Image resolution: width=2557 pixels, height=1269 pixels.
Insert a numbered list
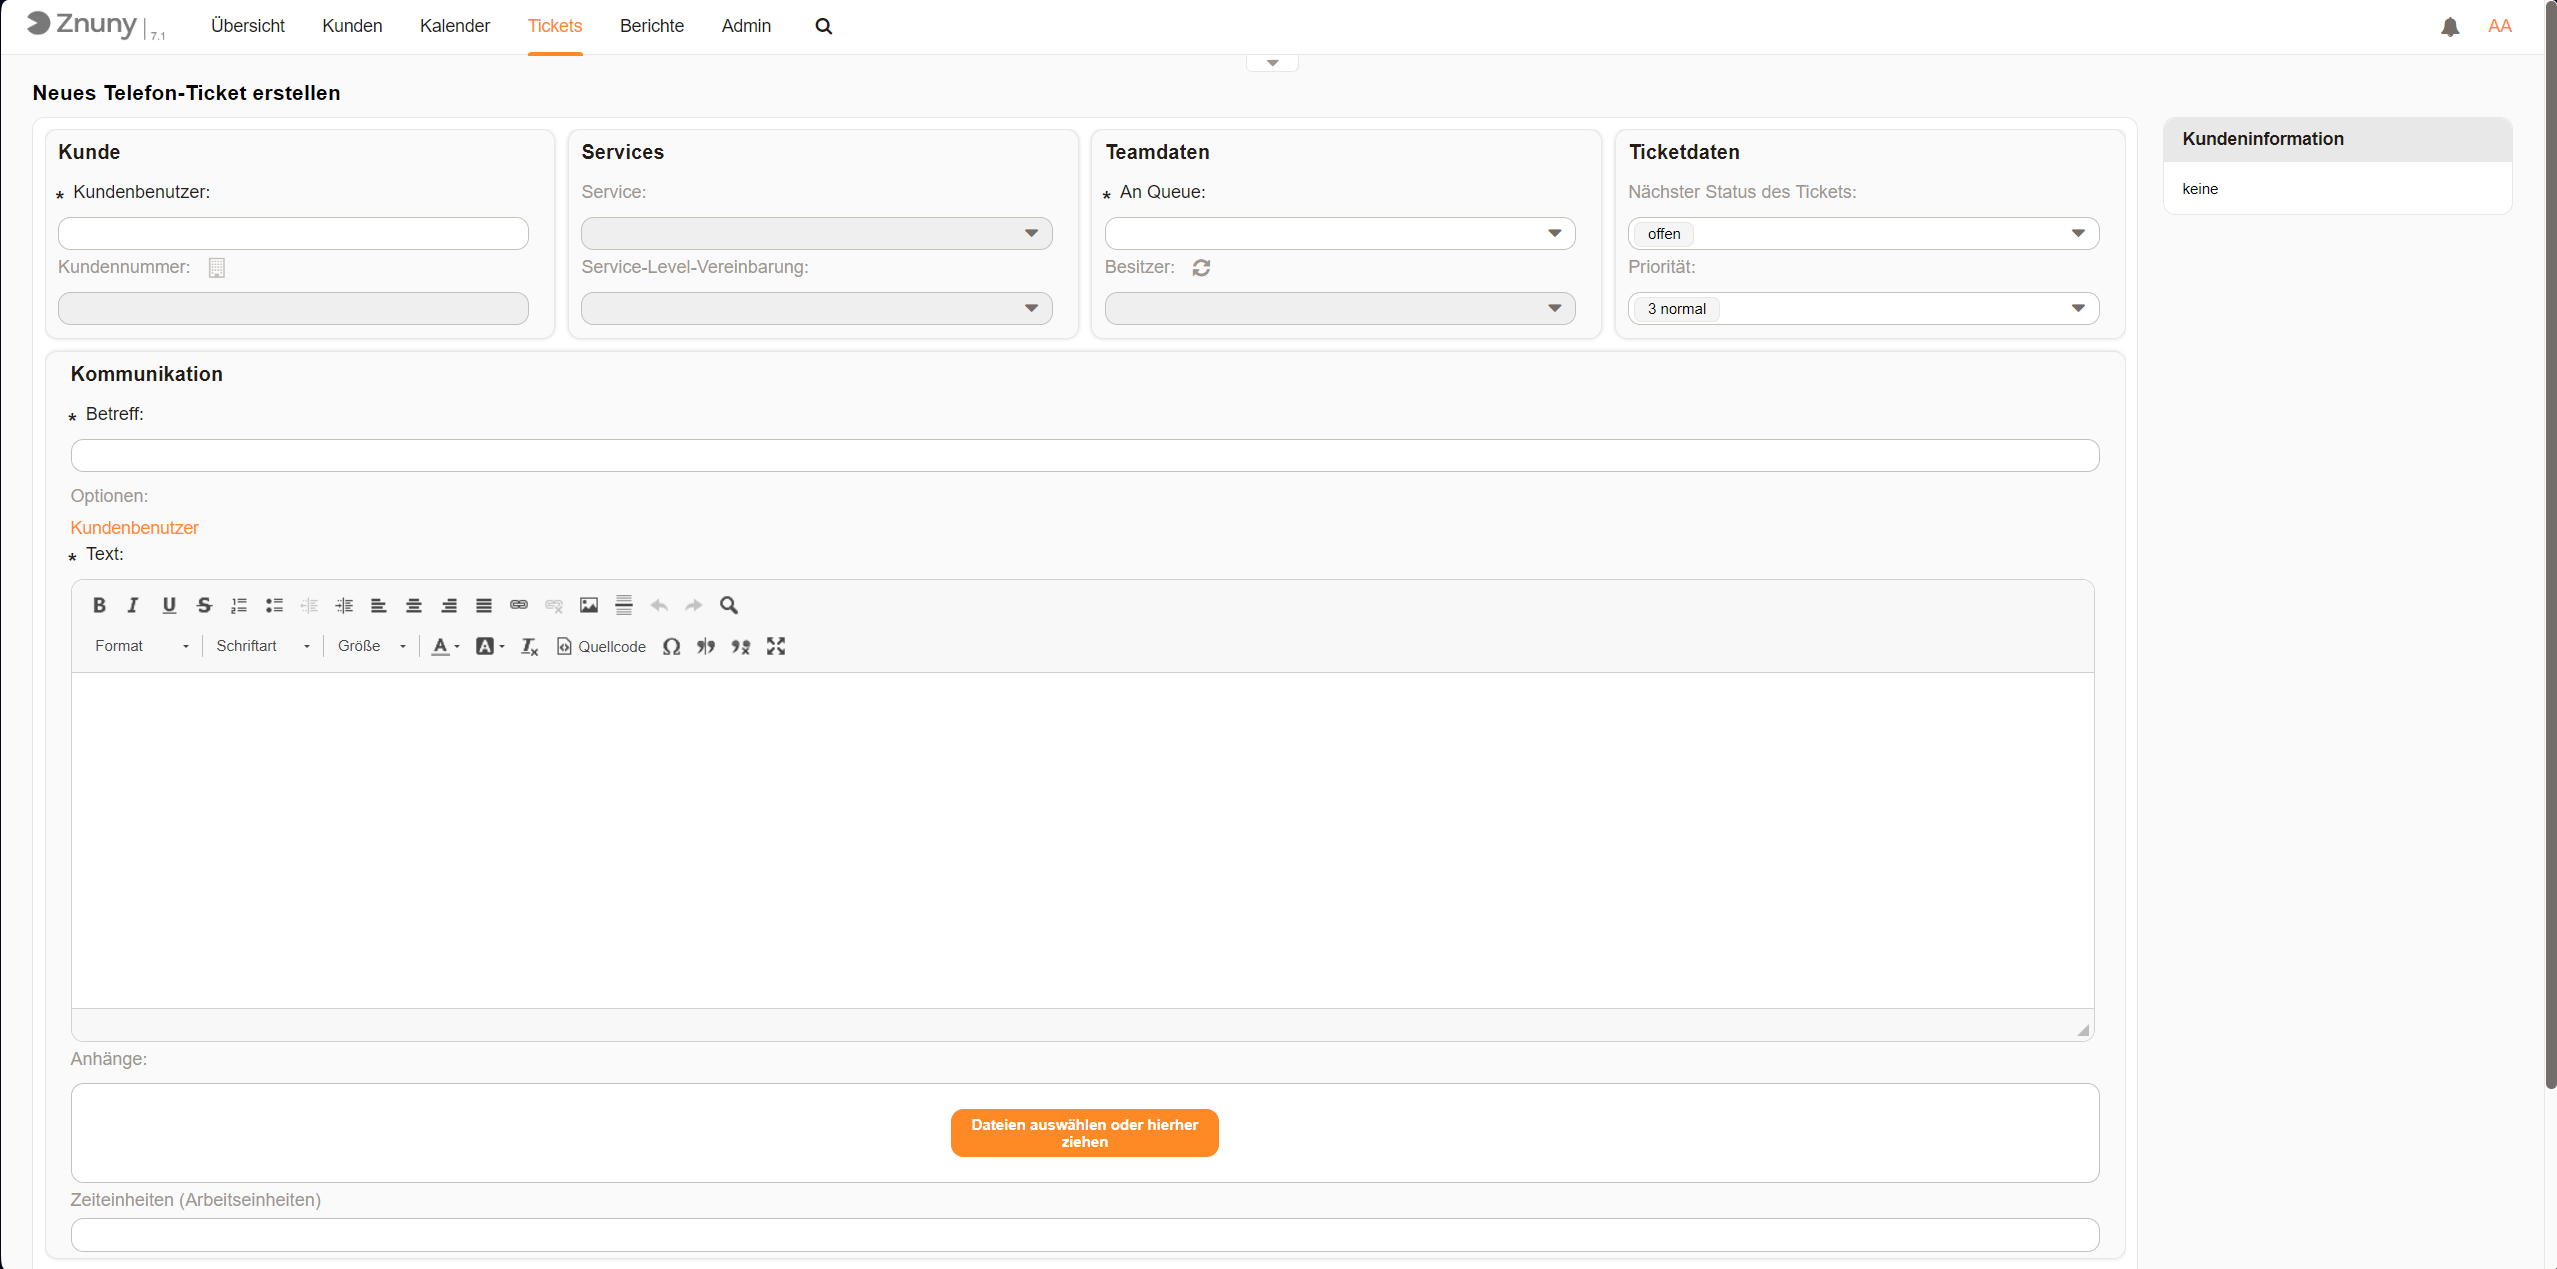[x=239, y=605]
